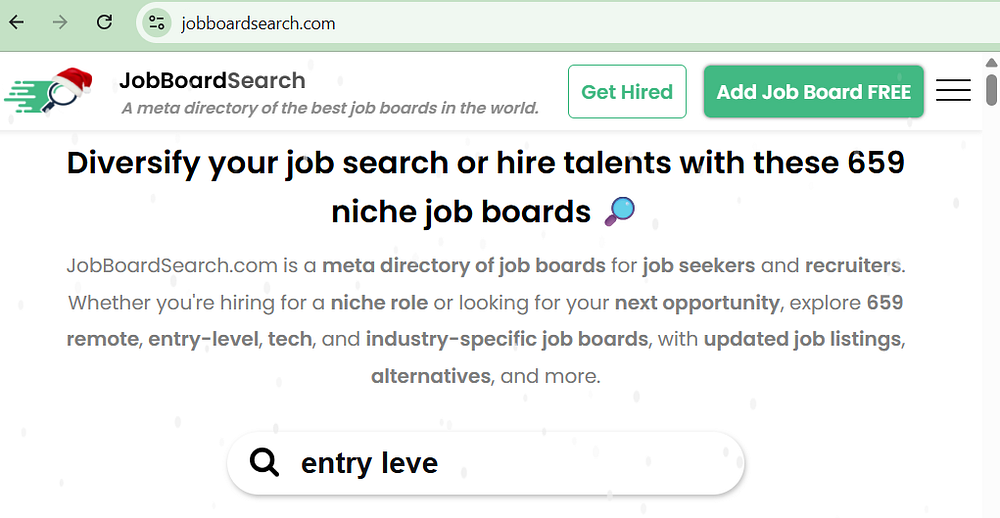
Task: Click the Santa-hat magnifier logo icon
Action: click(50, 92)
